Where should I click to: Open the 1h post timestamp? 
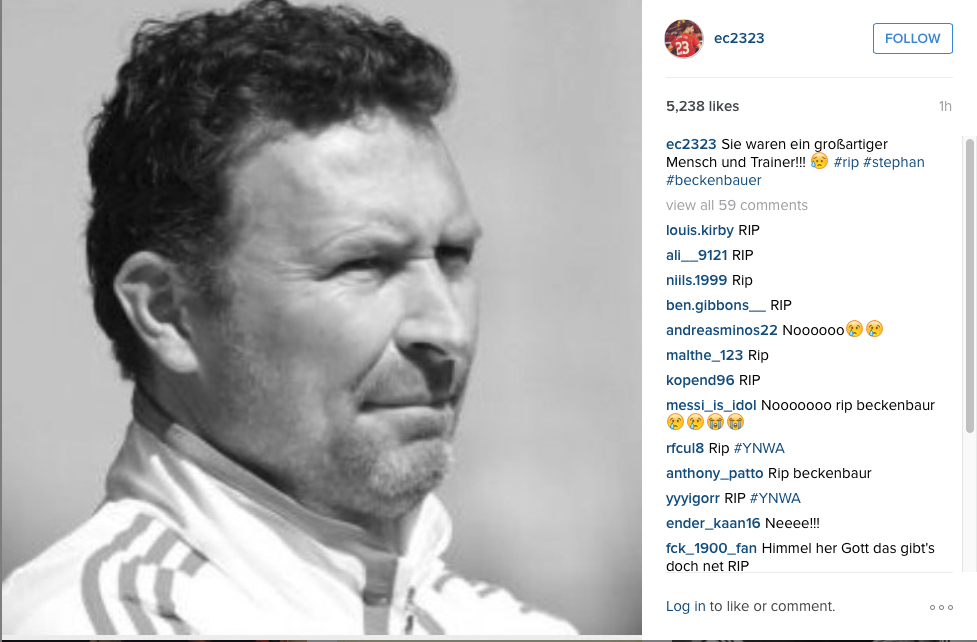tap(945, 107)
